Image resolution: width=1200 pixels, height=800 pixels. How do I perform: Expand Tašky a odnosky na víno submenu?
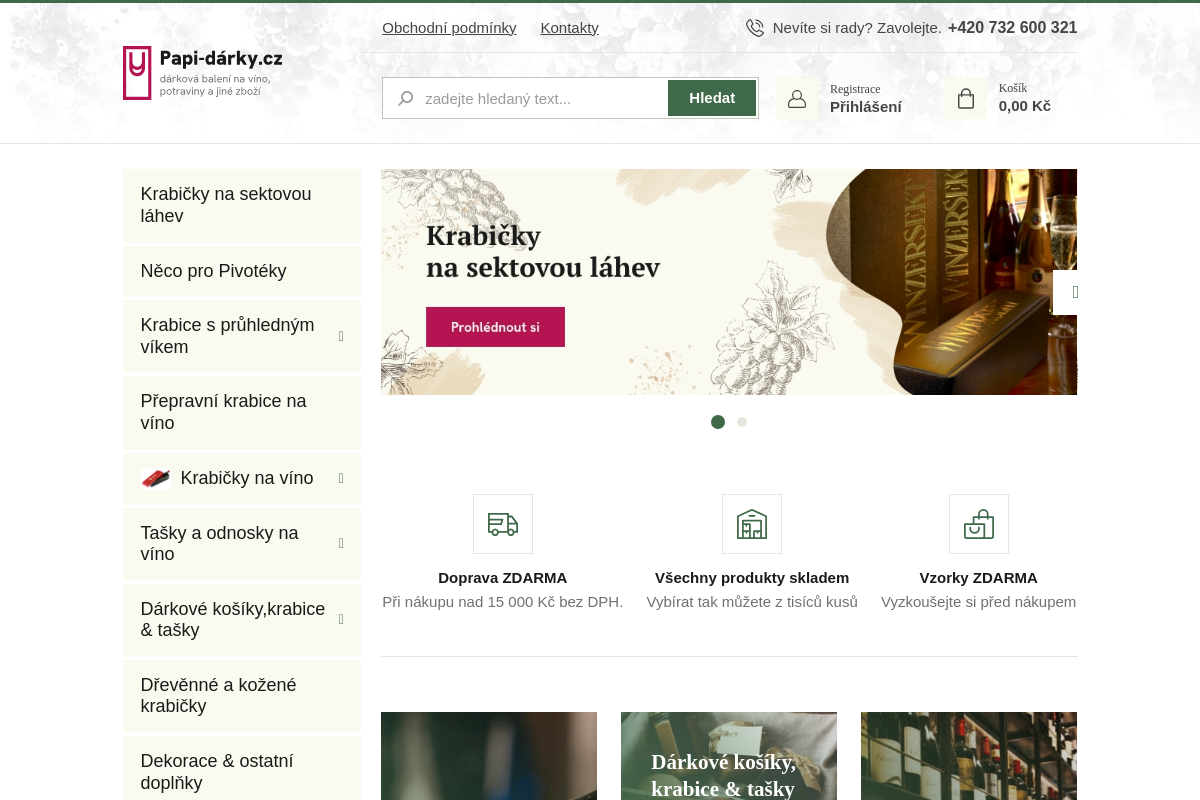tap(341, 543)
